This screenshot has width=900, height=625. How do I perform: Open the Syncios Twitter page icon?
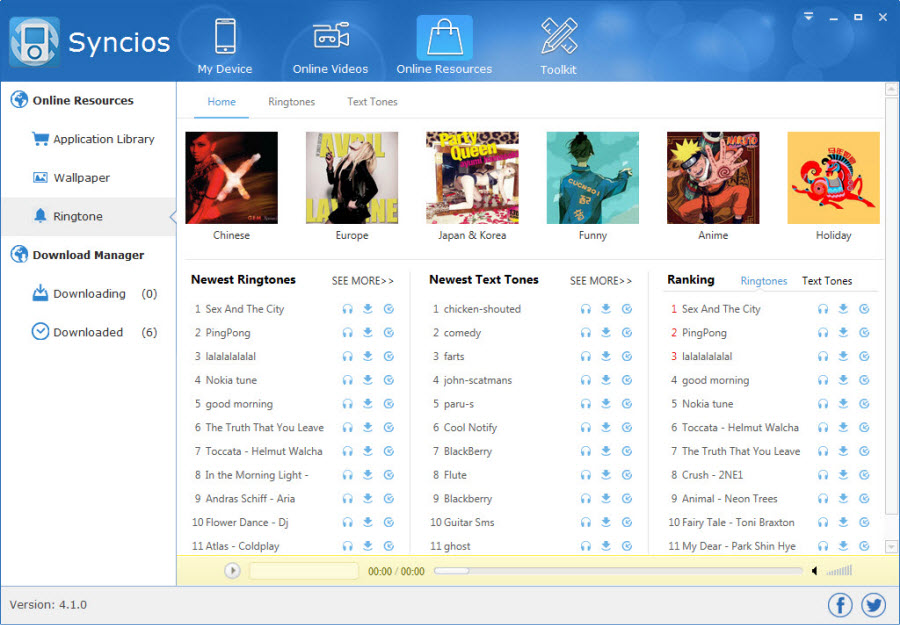point(873,605)
